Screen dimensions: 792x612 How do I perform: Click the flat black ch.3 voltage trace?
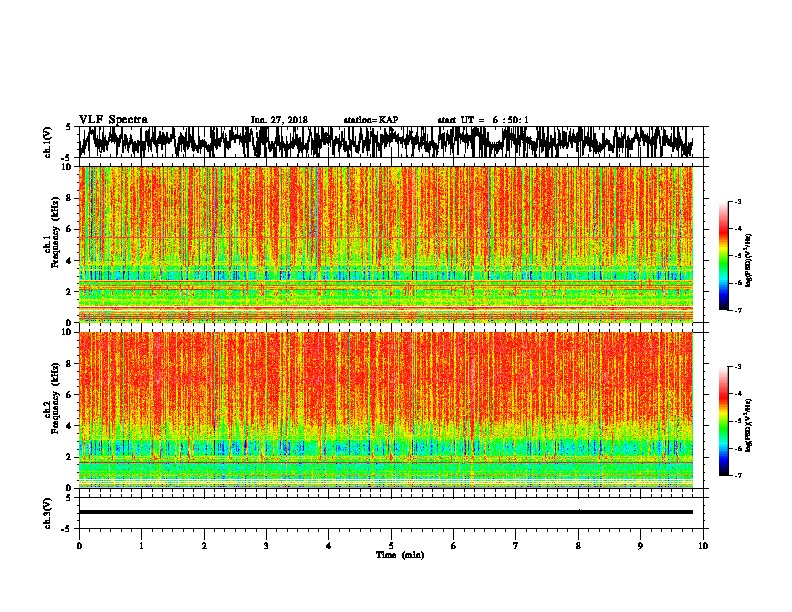386,512
